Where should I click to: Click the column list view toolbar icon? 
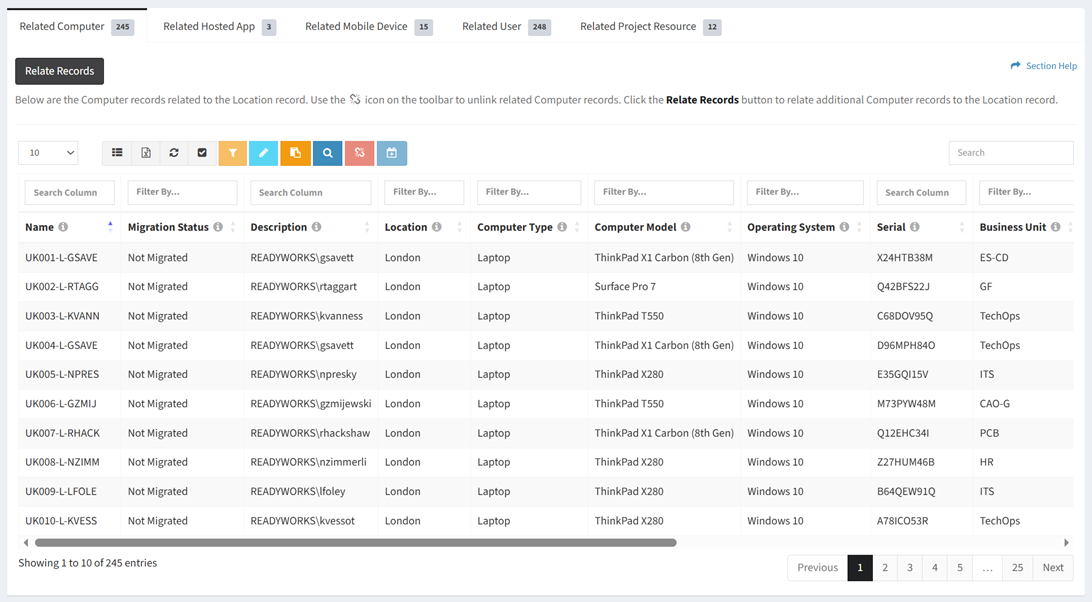(117, 153)
